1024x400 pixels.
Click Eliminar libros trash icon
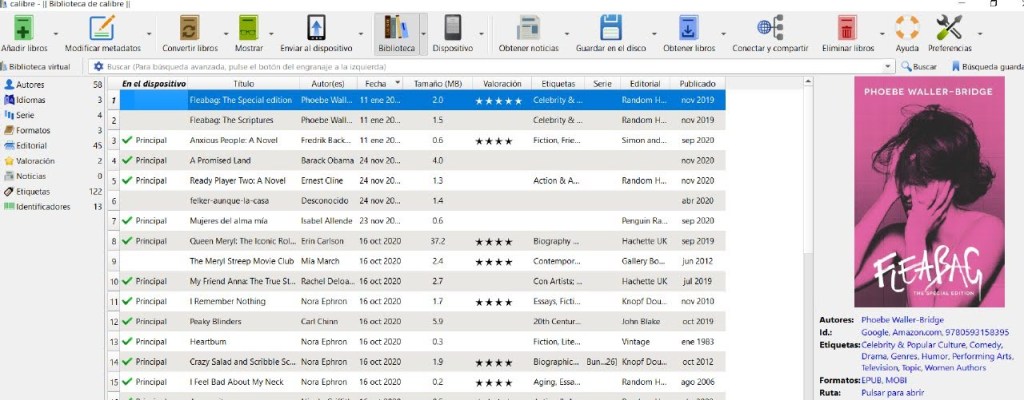point(846,28)
